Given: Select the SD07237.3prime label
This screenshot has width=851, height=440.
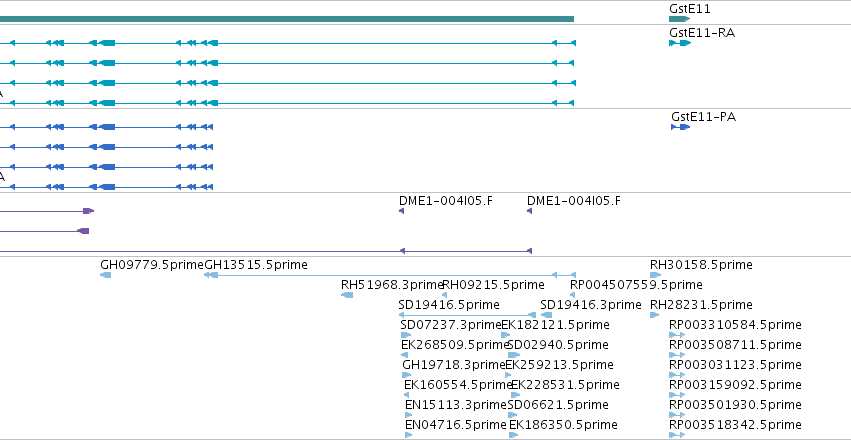Looking at the screenshot, I should click(x=451, y=325).
